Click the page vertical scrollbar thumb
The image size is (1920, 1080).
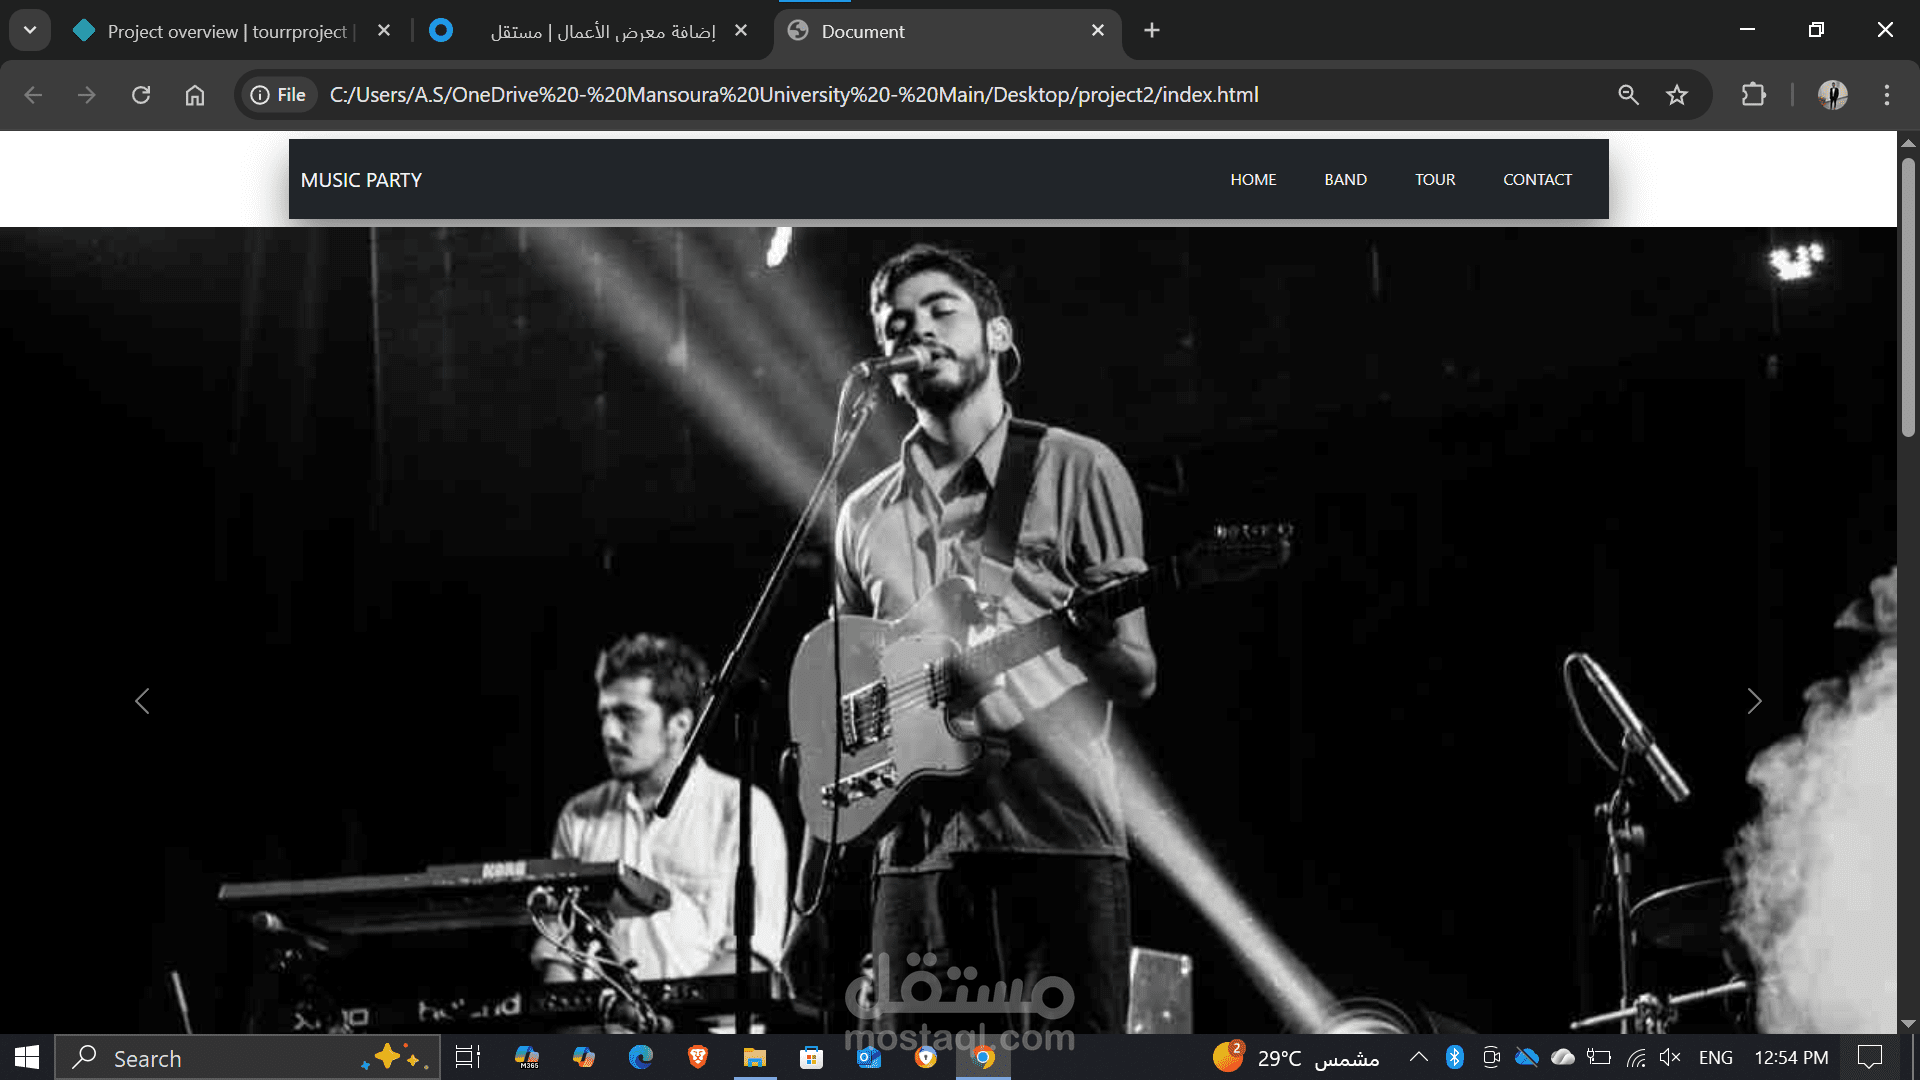(1908, 296)
